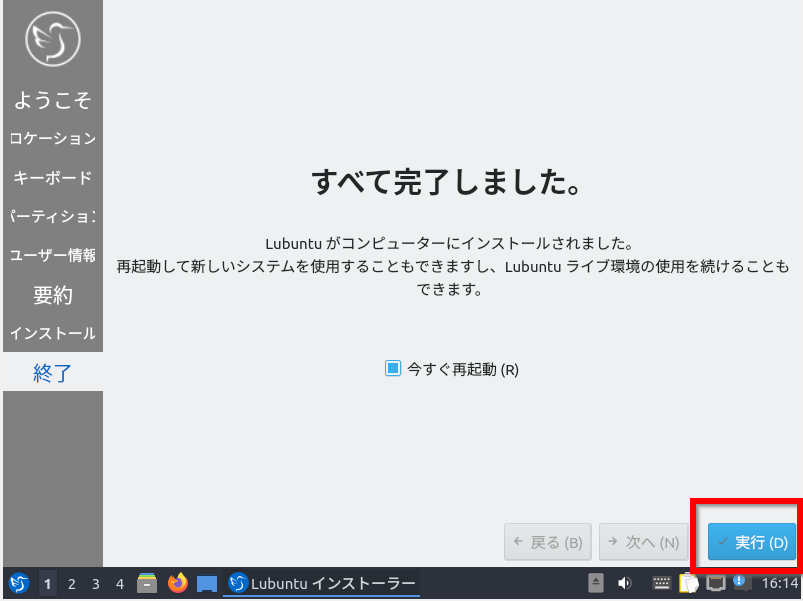803x601 pixels.
Task: Switch to workspace 4
Action: click(120, 584)
